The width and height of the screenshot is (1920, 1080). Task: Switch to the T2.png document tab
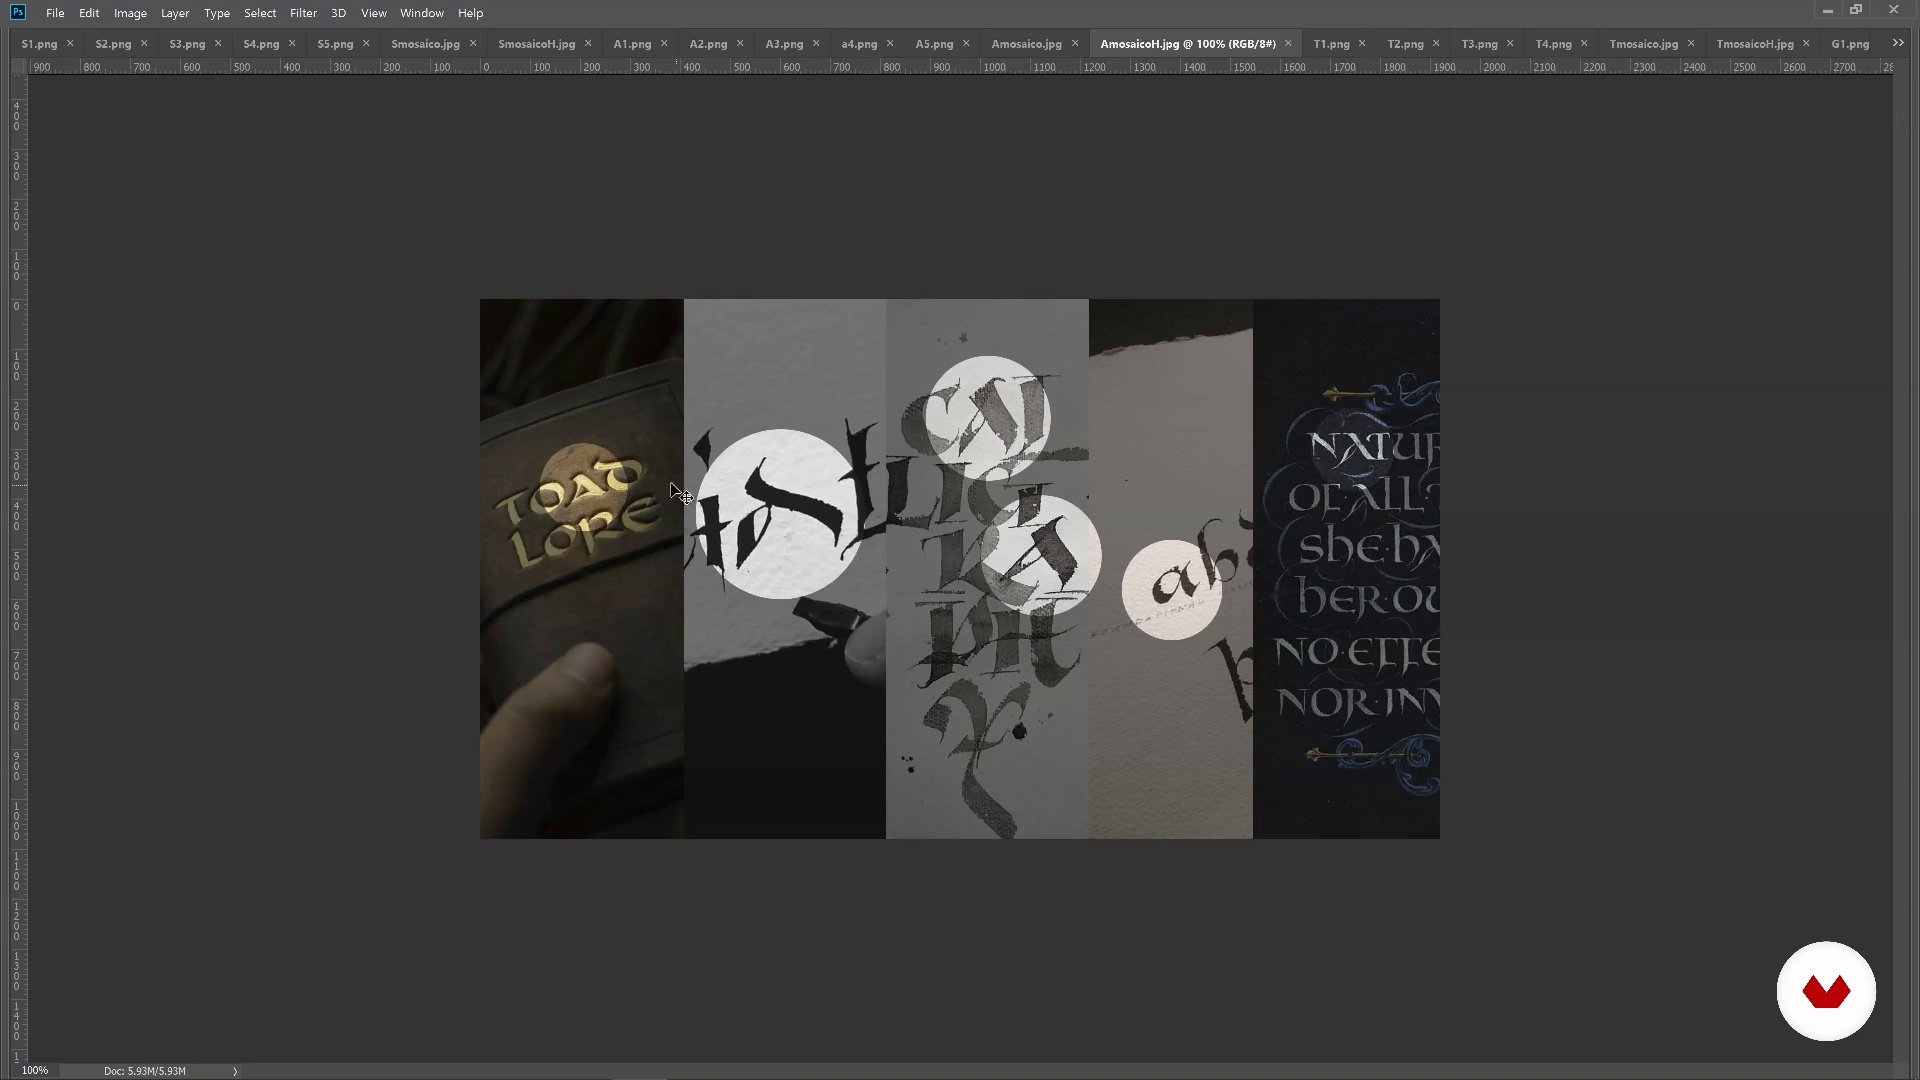point(1405,44)
